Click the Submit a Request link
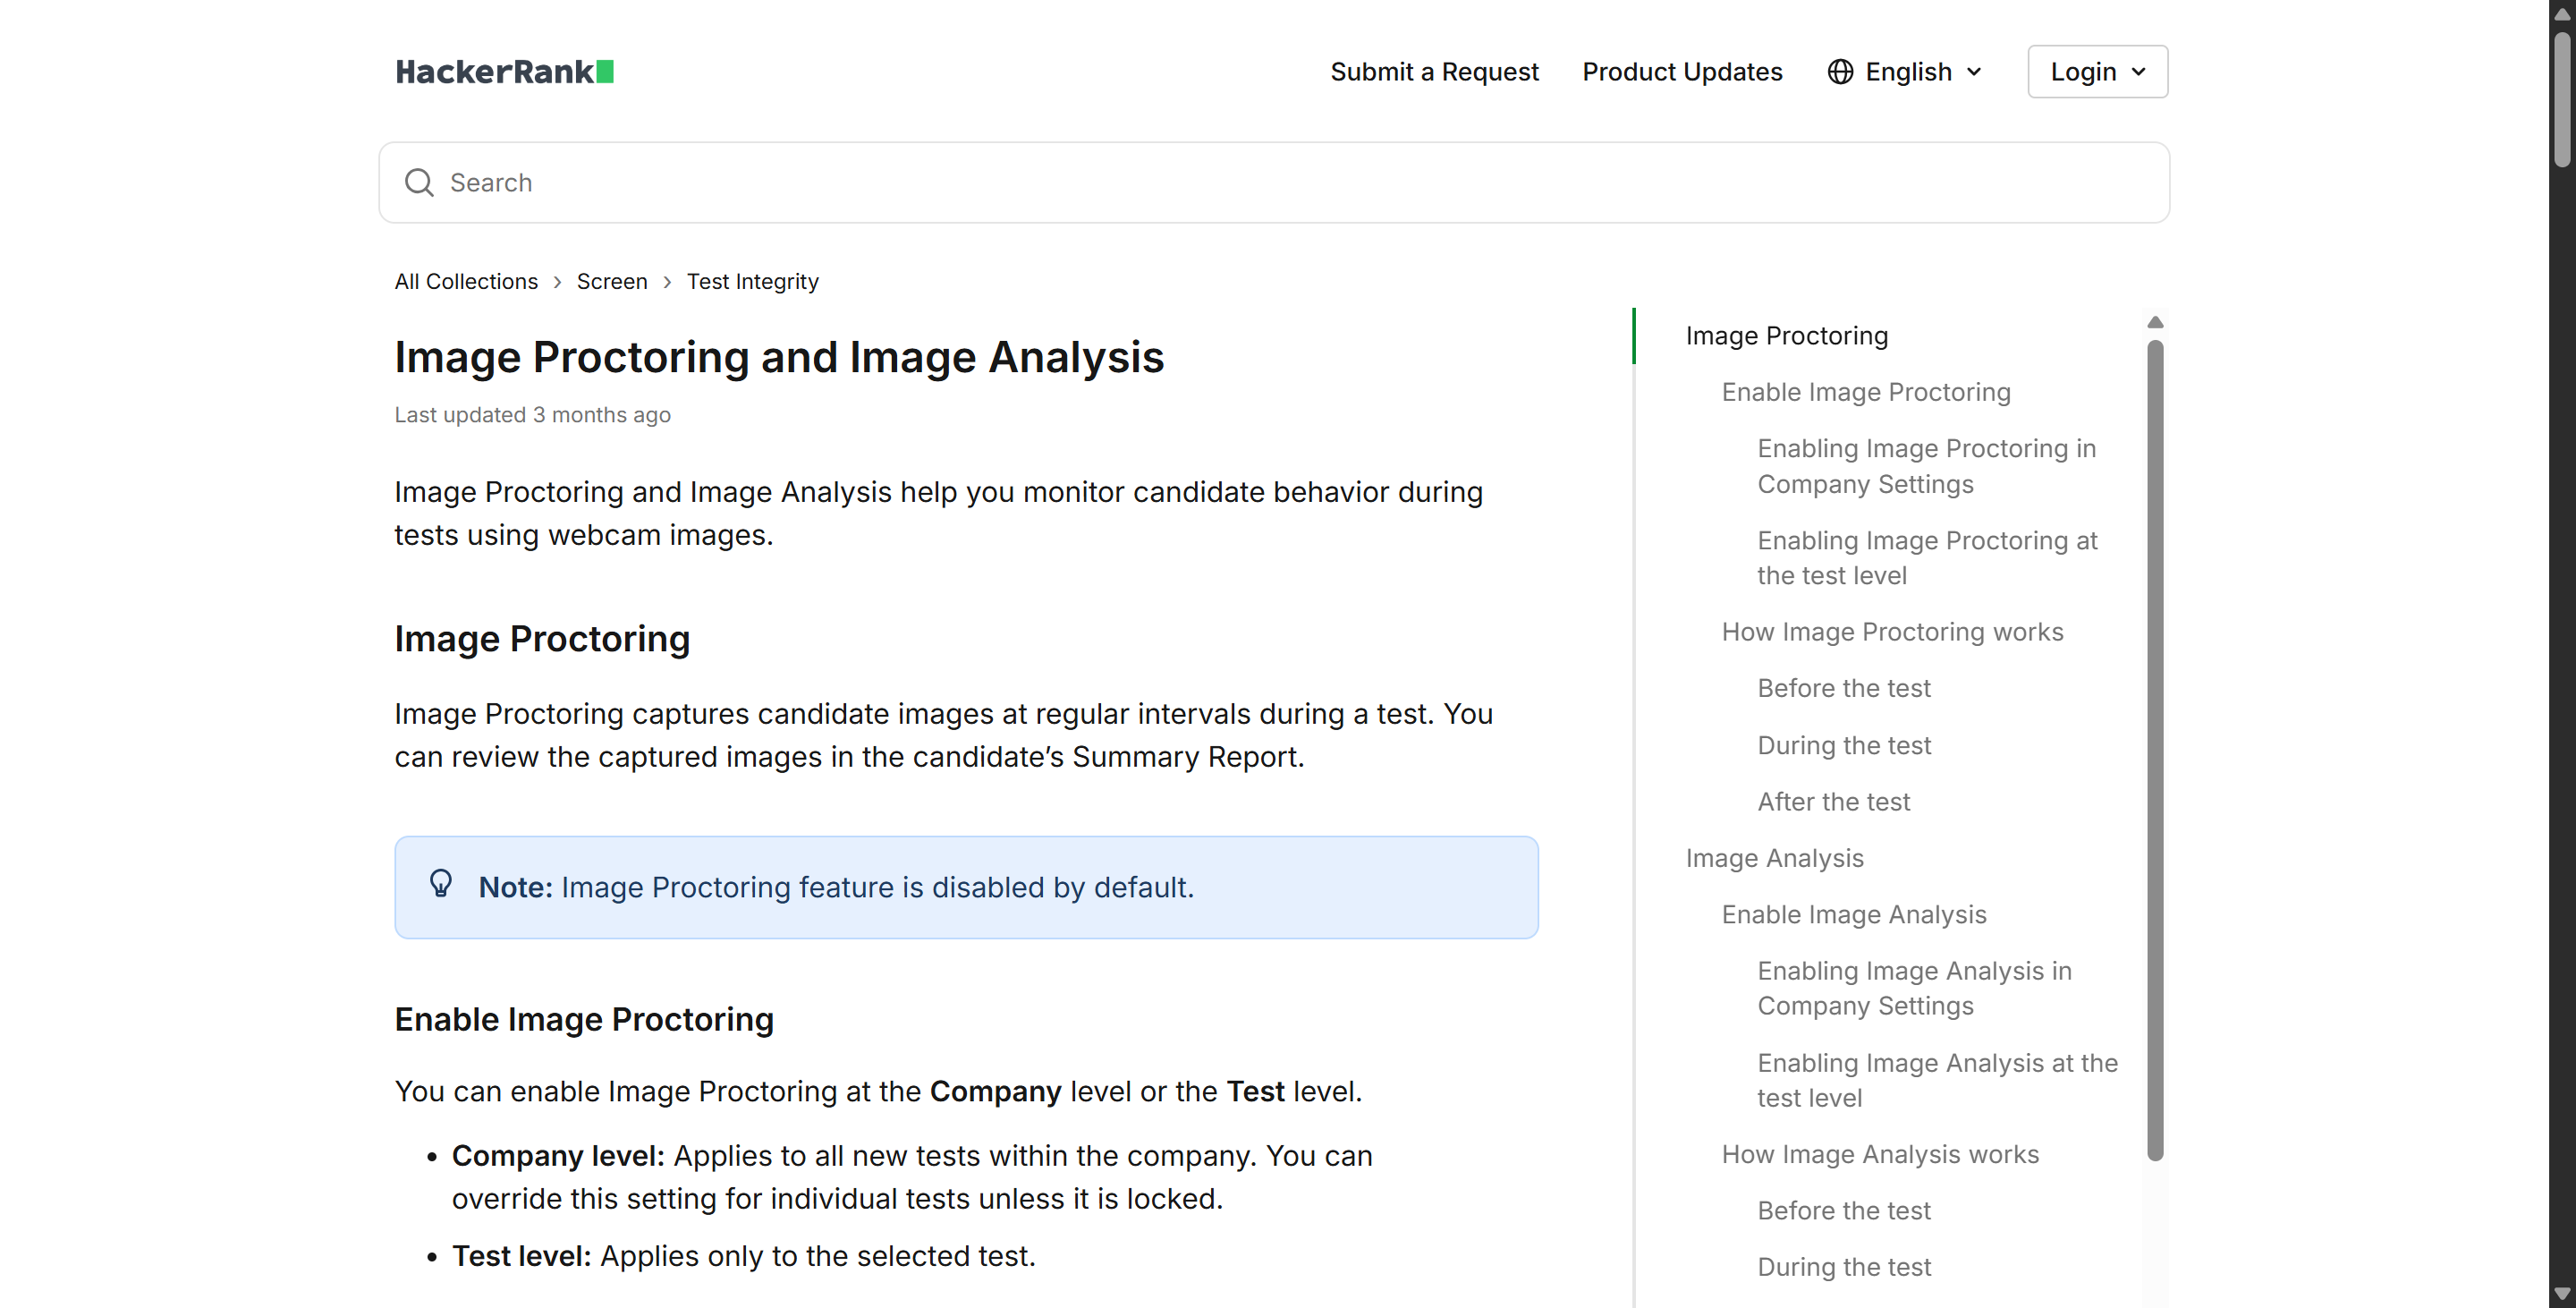Screen dimensions: 2576x1308 click(x=1434, y=72)
